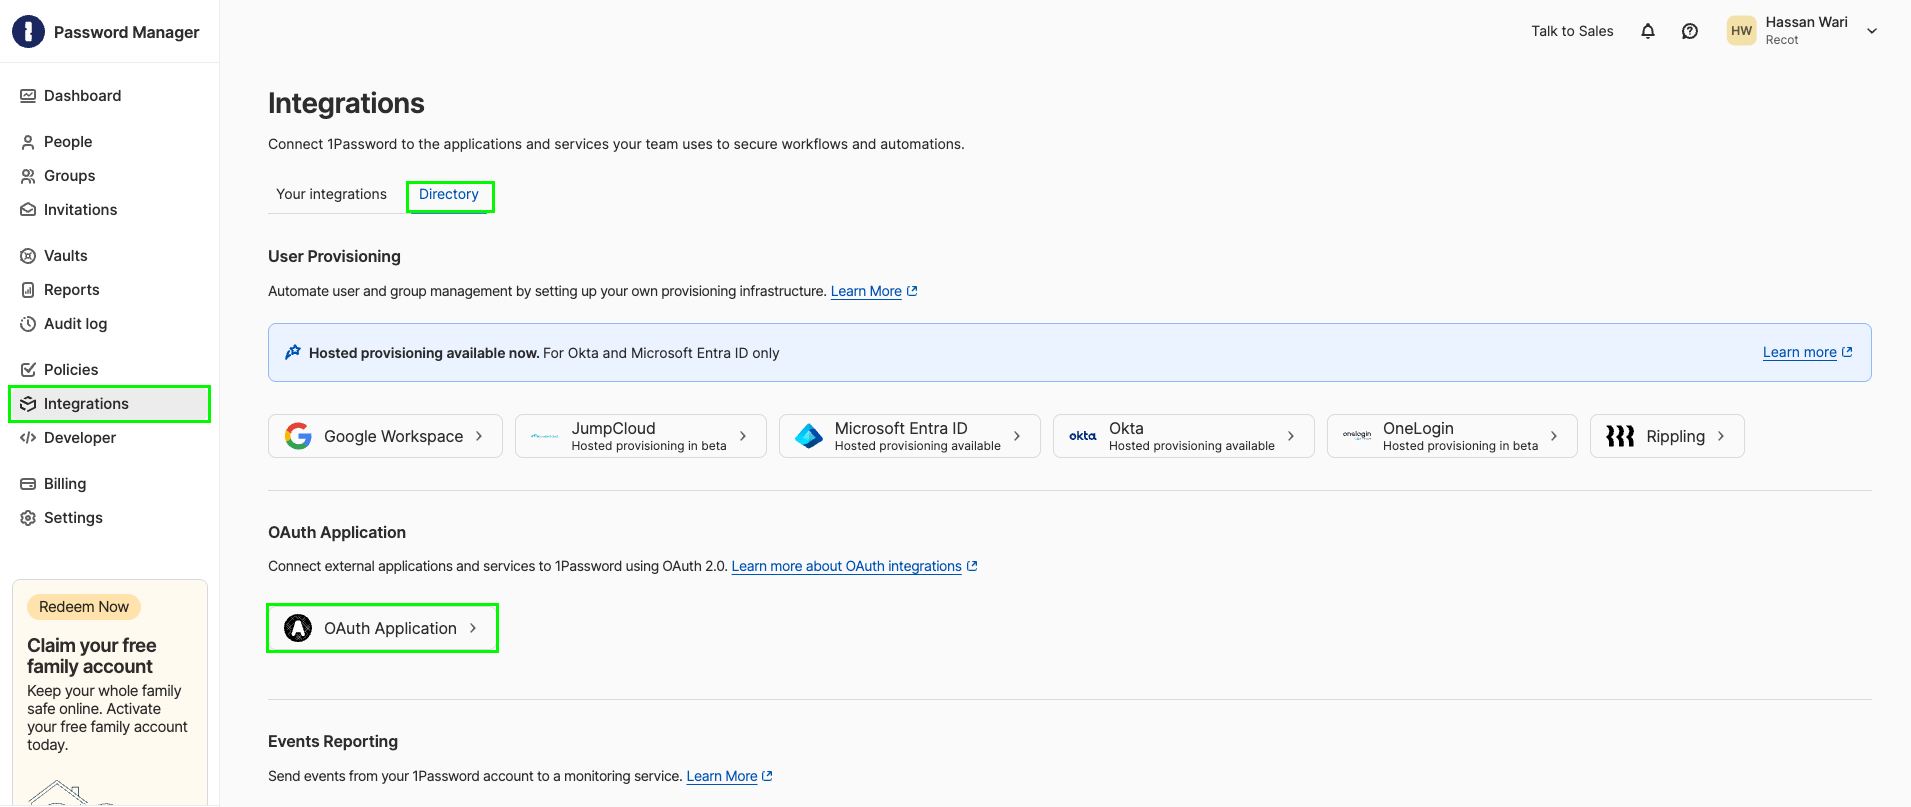1911x807 pixels.
Task: Click the Vaults sidebar icon
Action: point(28,256)
